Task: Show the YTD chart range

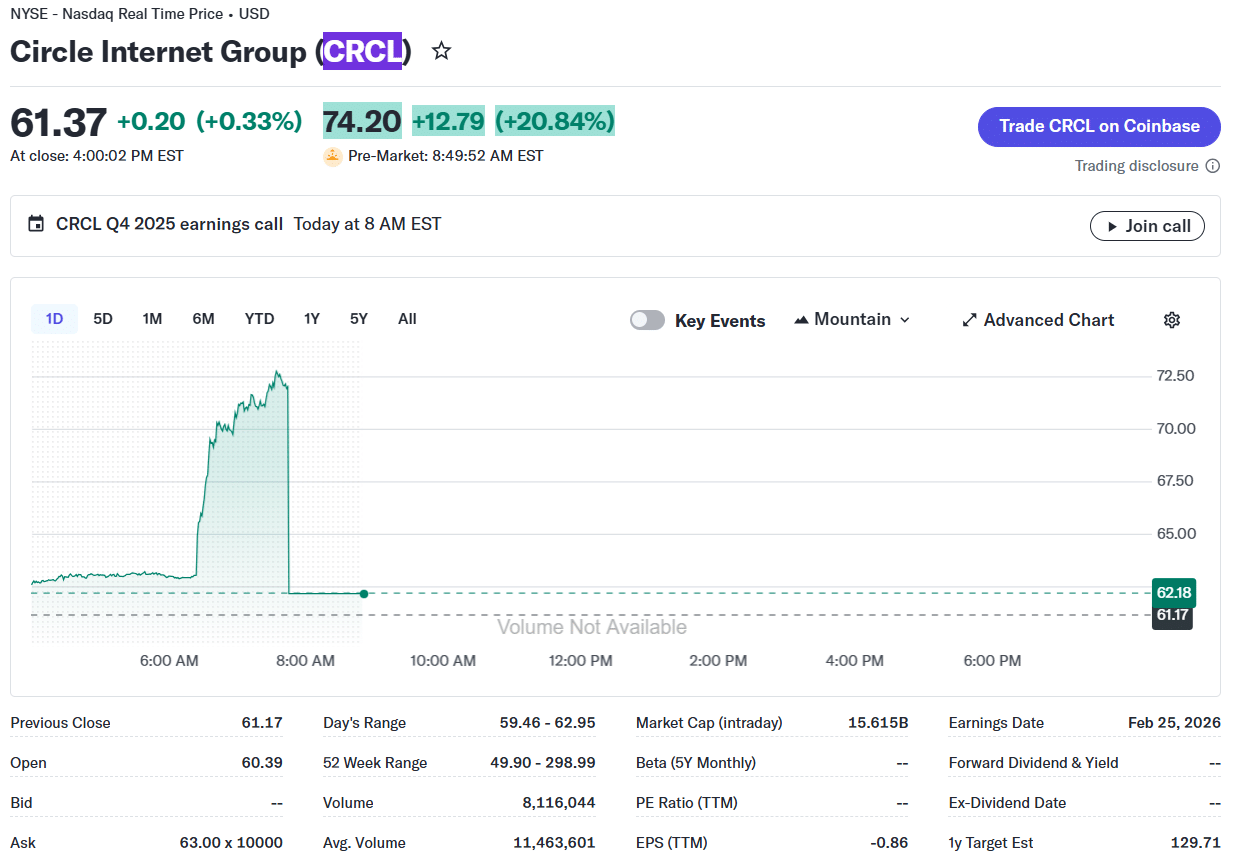Action: click(x=259, y=319)
